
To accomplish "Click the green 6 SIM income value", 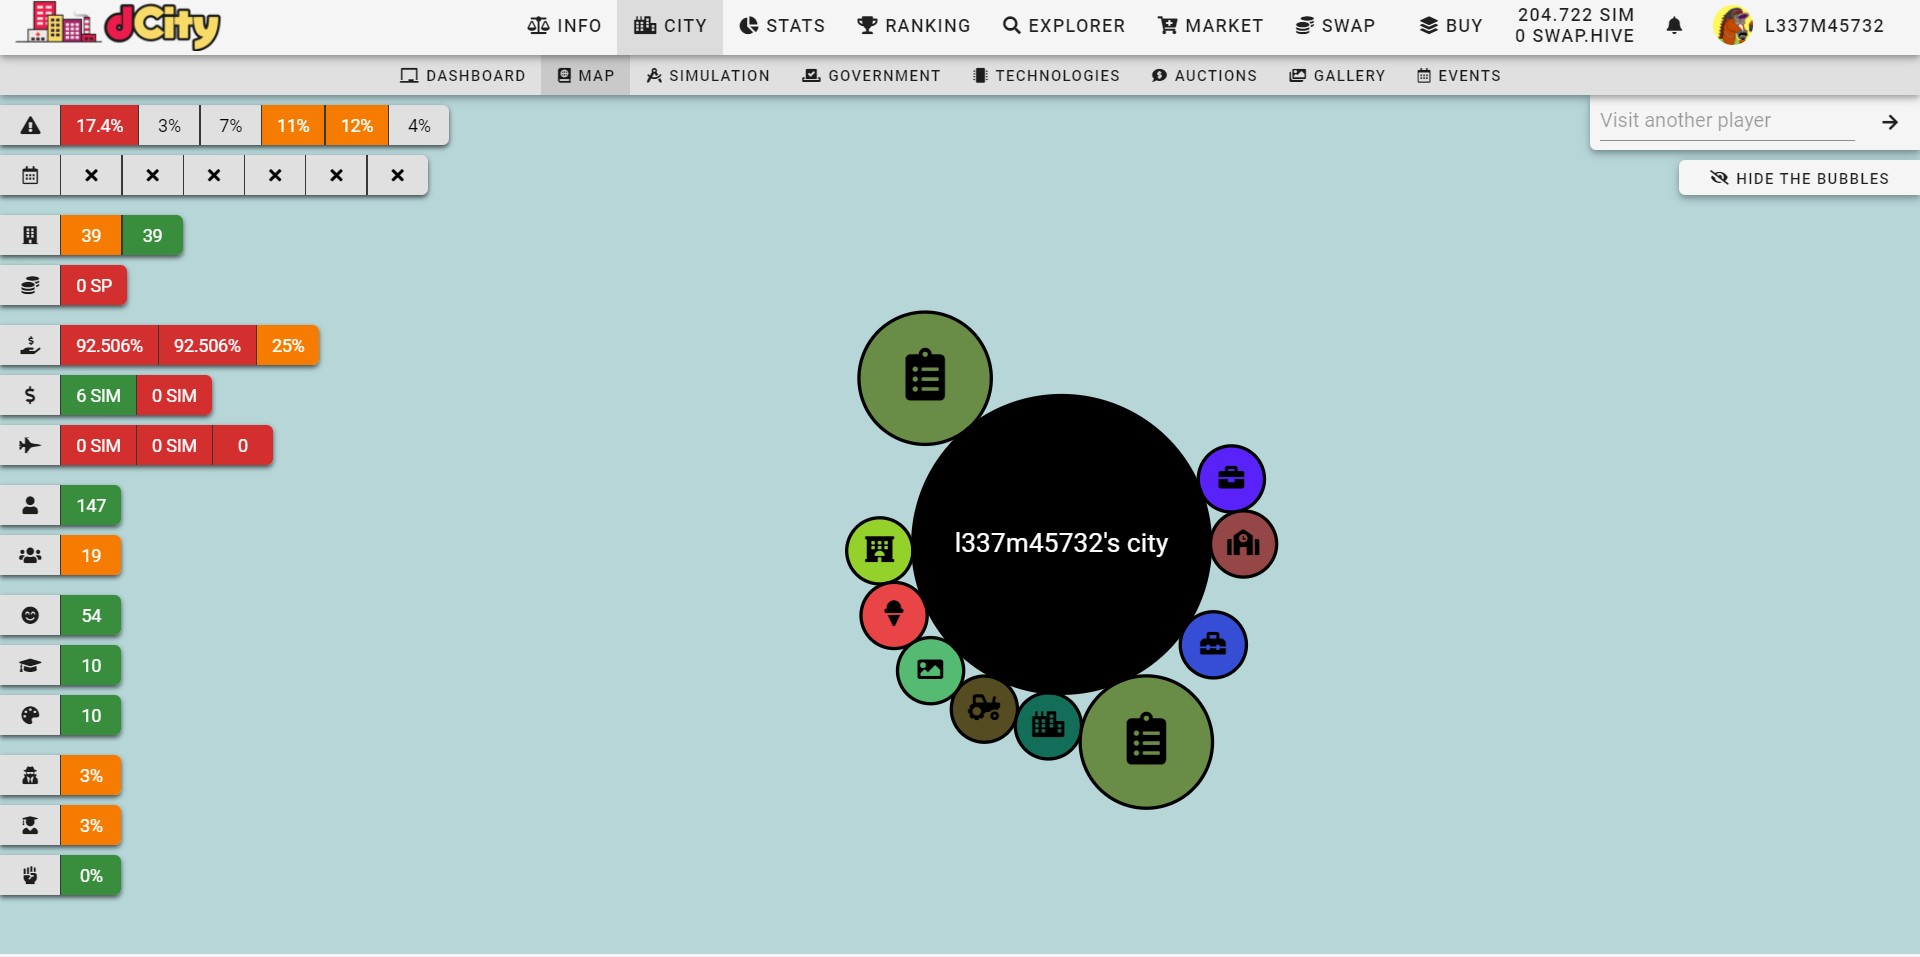I will click(x=98, y=396).
